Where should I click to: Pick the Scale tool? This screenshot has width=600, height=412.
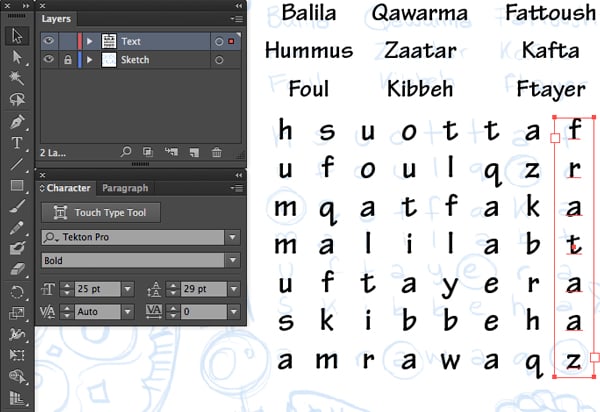(x=17, y=313)
